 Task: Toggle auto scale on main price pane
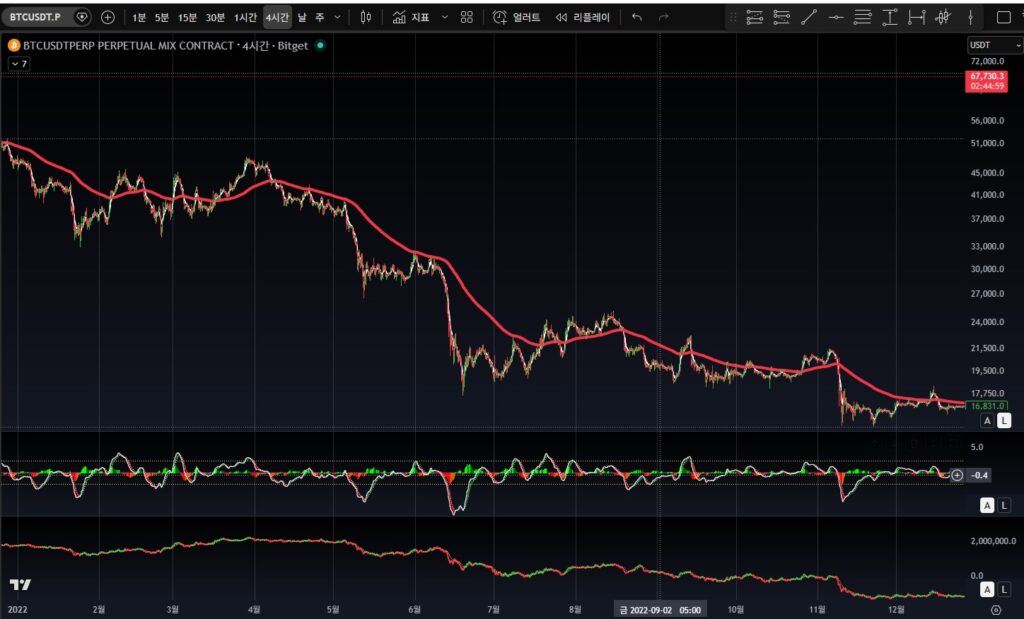tap(987, 421)
